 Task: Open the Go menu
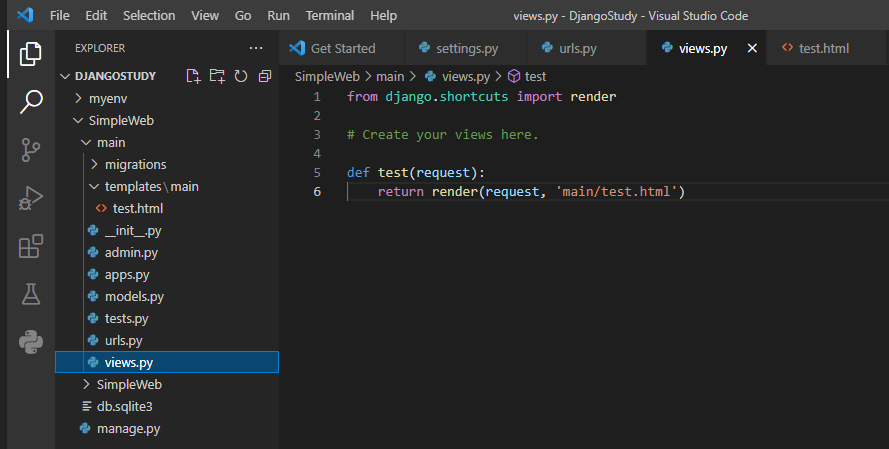(243, 15)
